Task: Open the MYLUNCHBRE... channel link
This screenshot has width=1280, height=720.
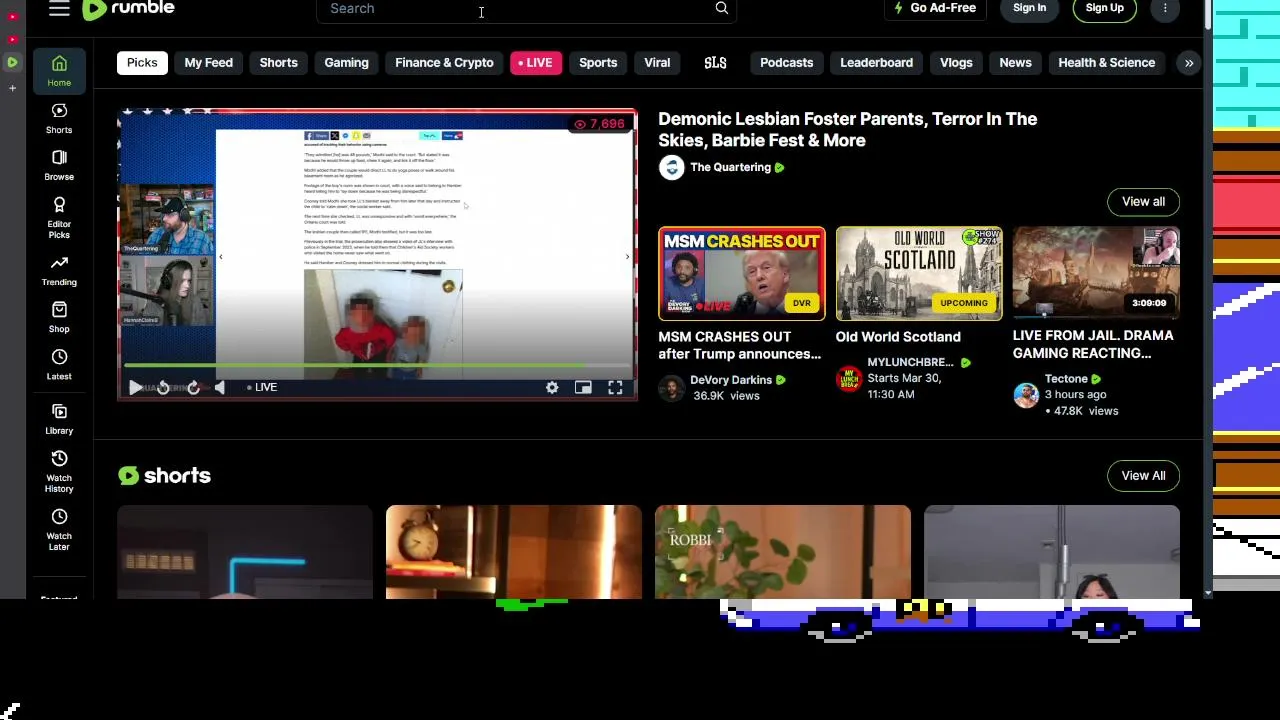Action: [910, 362]
